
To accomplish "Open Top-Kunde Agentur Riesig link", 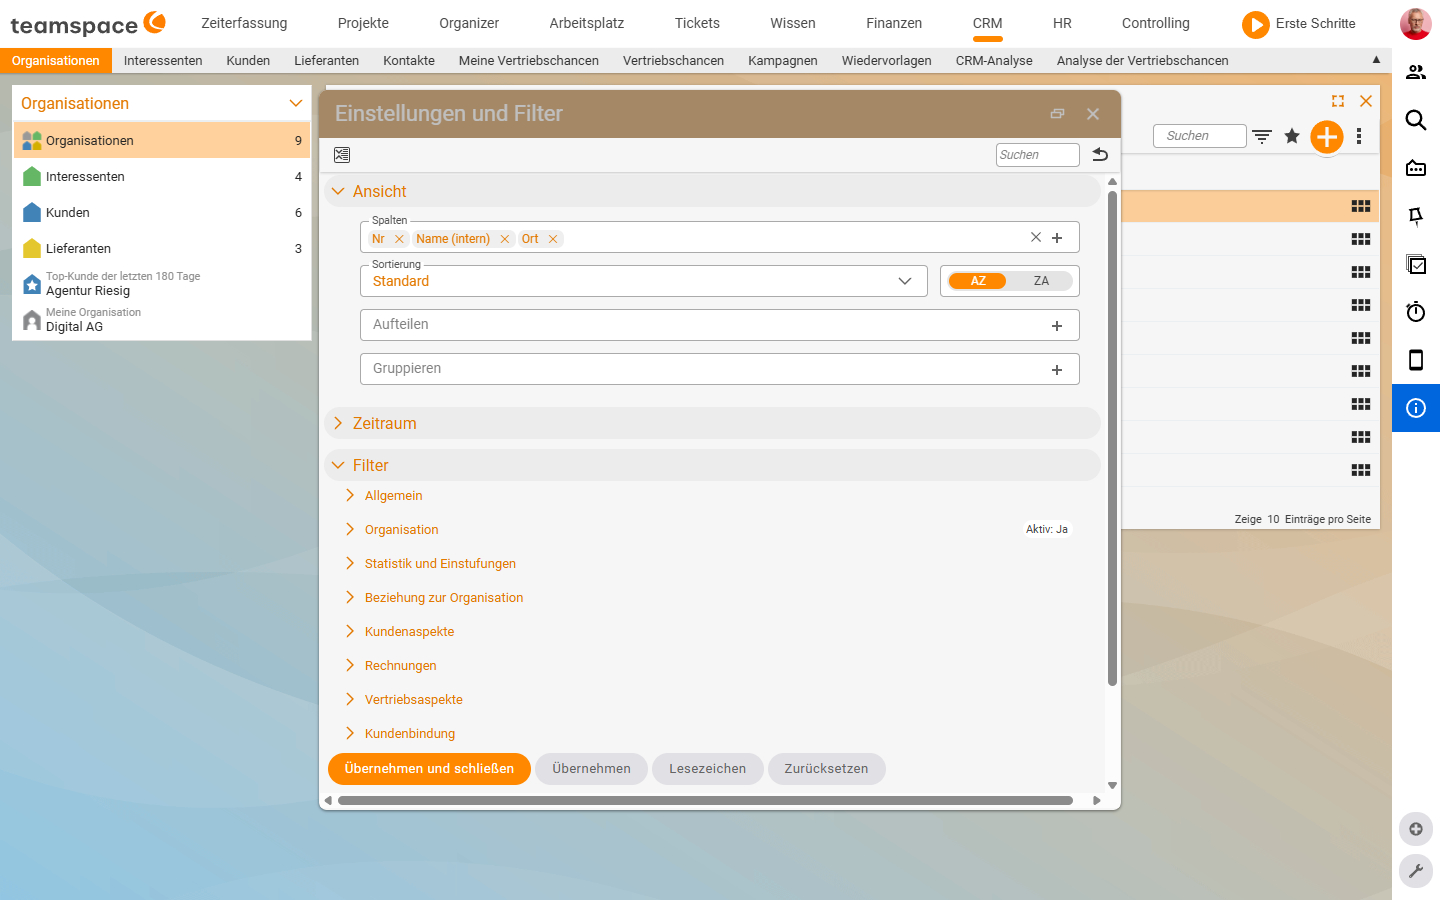I will tap(162, 284).
